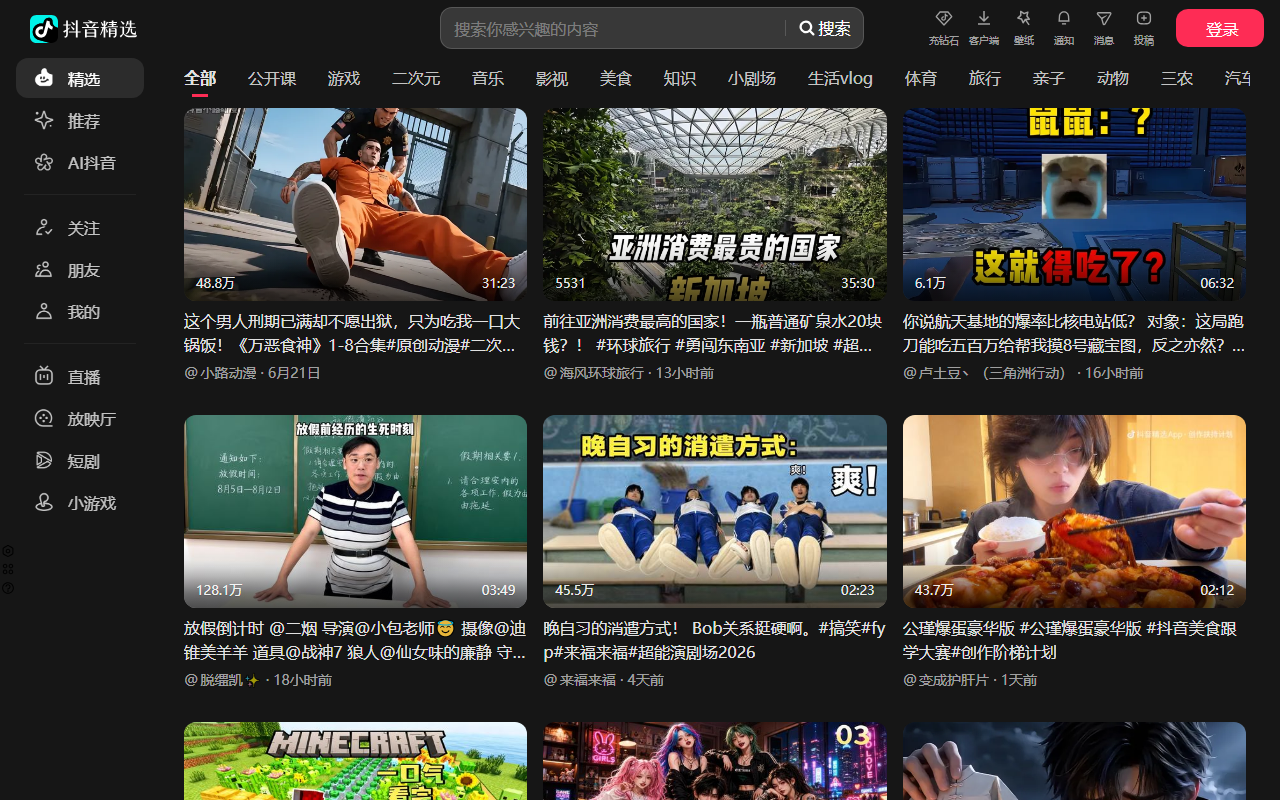This screenshot has width=1280, height=800.
Task: Go to 朋友 in the sidebar
Action: (80, 270)
